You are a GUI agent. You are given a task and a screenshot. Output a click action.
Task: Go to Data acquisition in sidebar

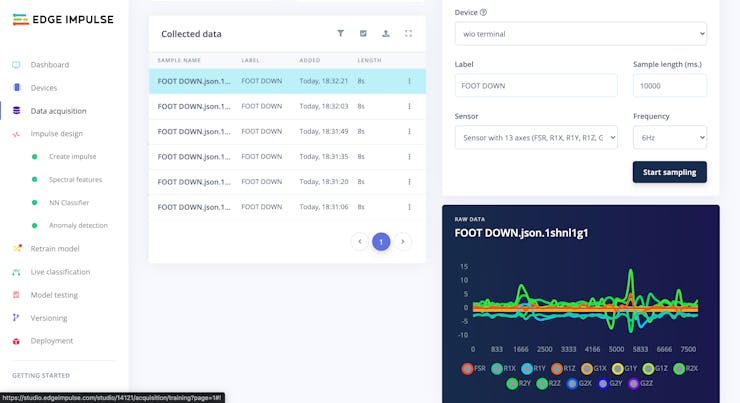pos(58,111)
